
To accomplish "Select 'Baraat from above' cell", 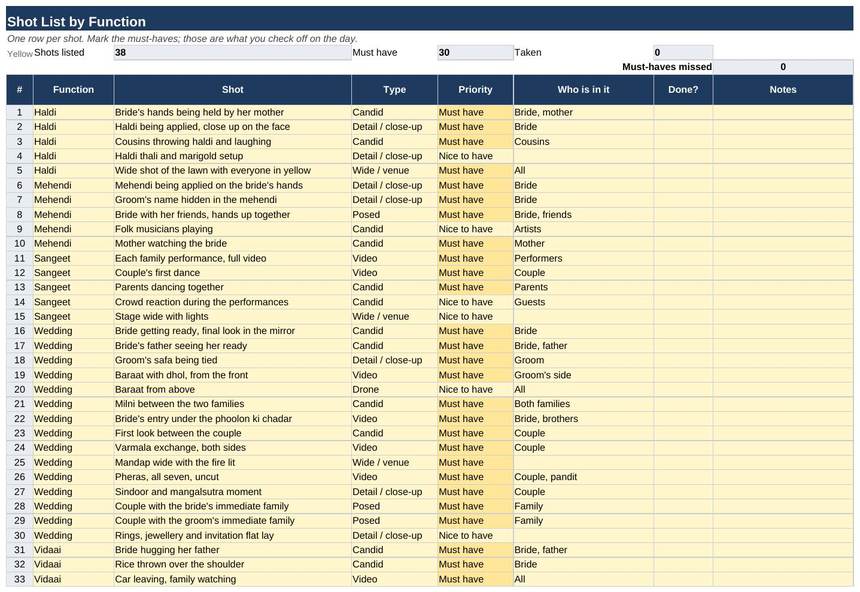I will click(x=233, y=390).
